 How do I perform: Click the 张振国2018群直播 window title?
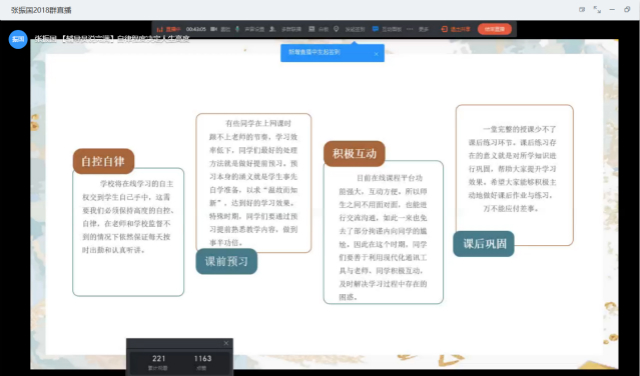click(41, 10)
